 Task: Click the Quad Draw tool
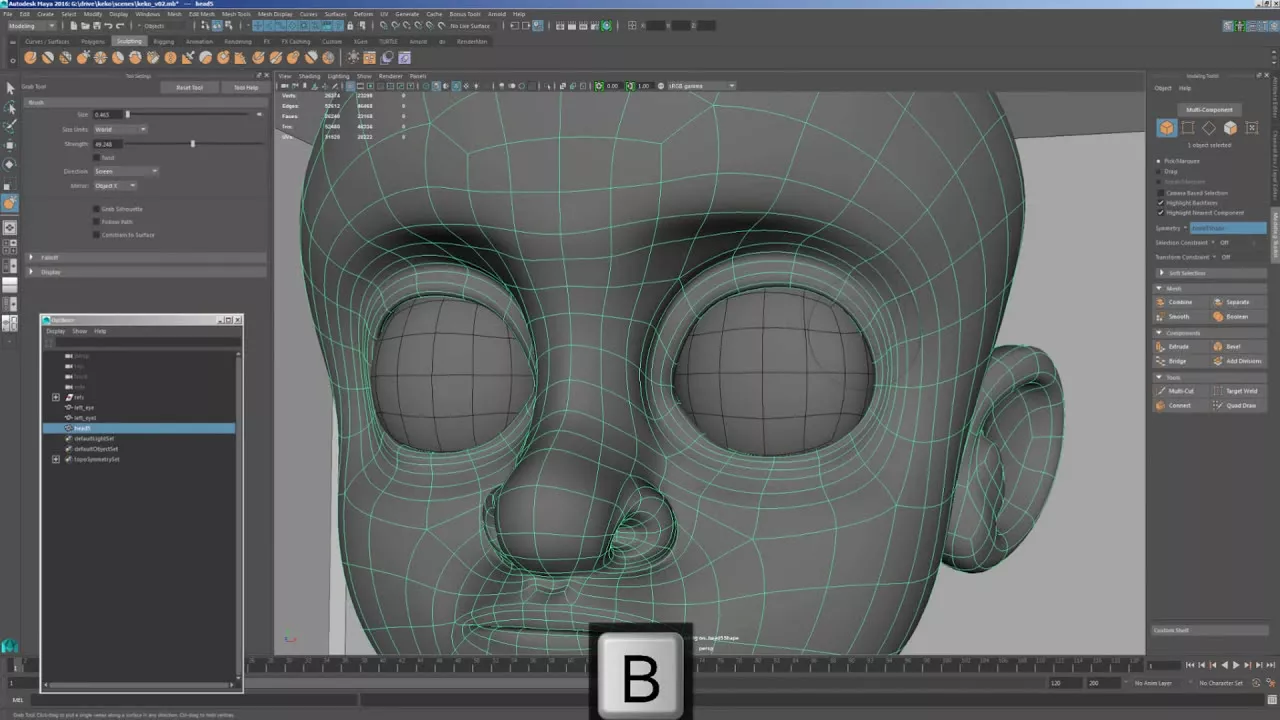1235,406
